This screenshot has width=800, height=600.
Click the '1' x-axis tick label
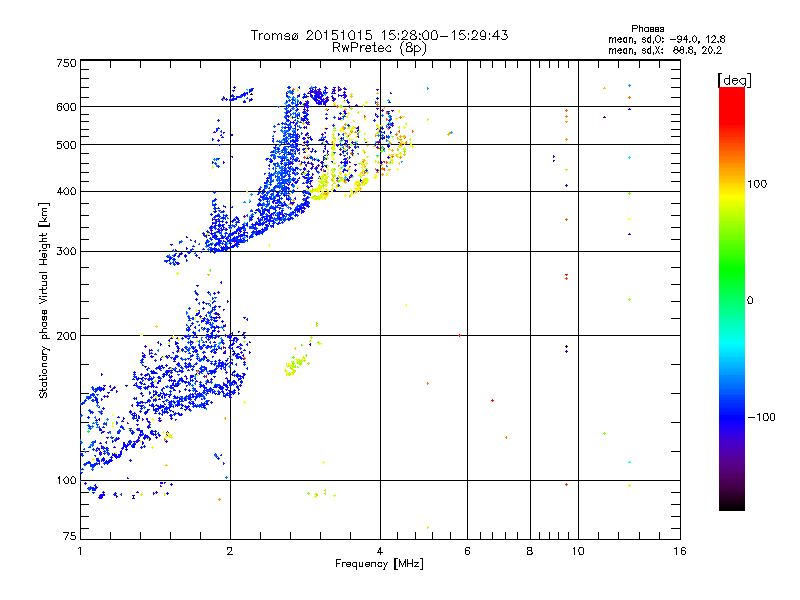point(81,551)
